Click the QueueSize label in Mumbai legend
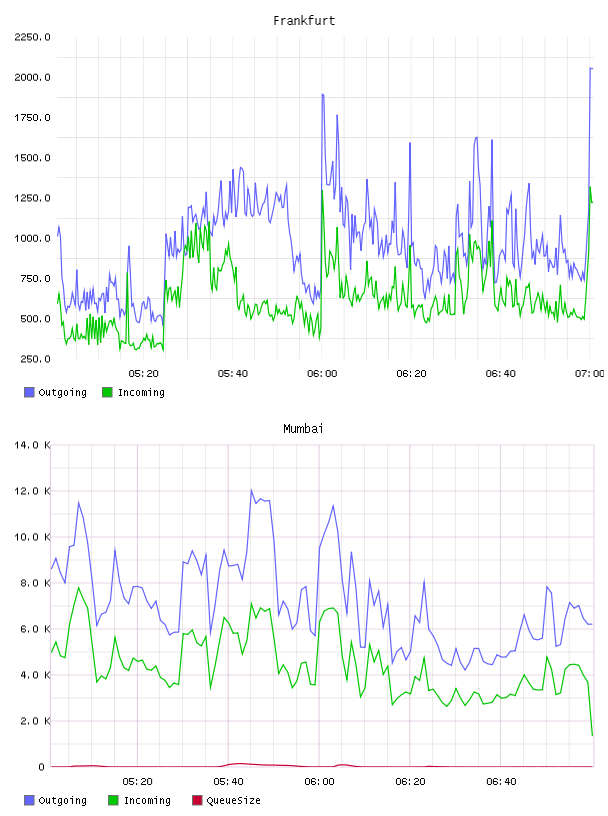The width and height of the screenshot is (608, 816). tap(233, 801)
